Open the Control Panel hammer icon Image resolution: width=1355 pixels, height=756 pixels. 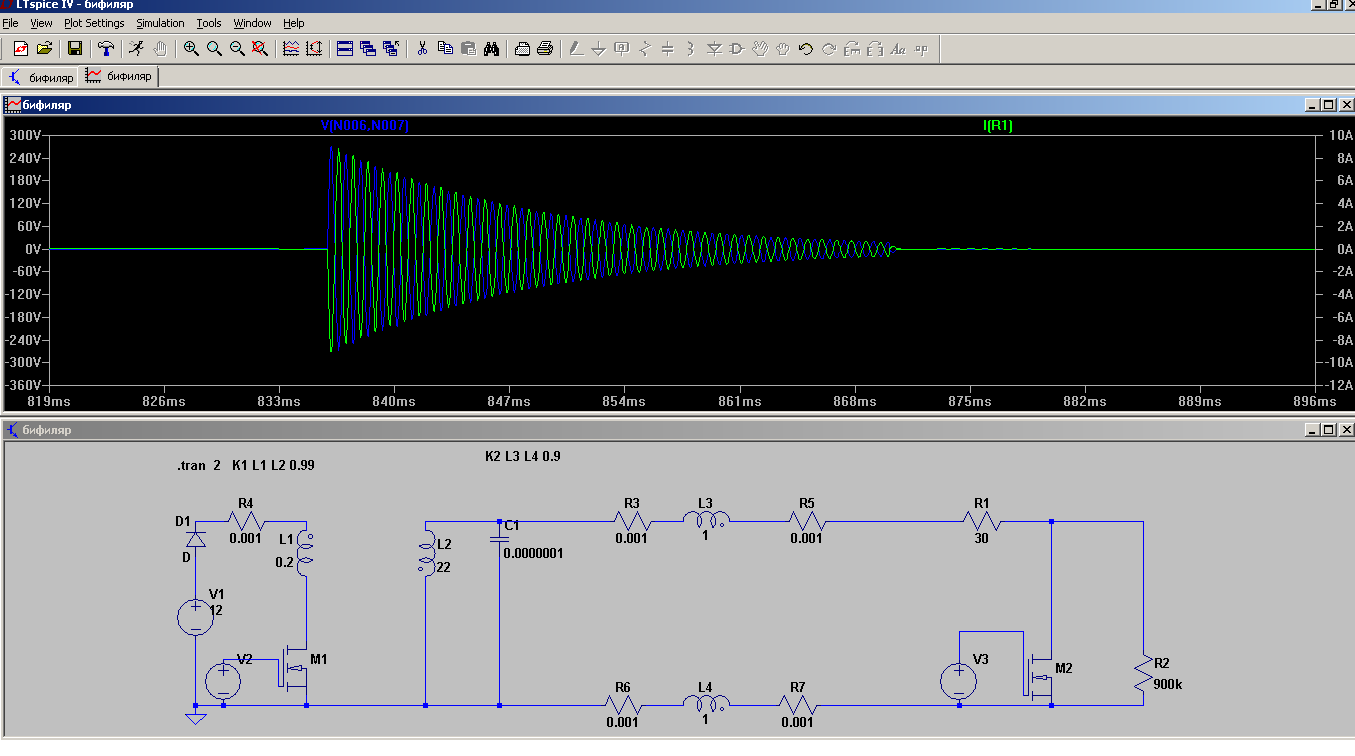click(106, 48)
